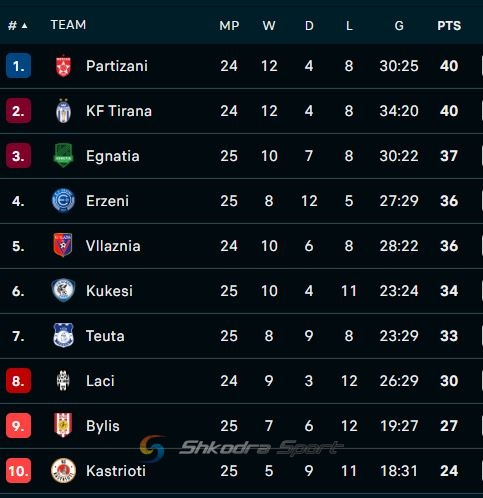Click the Shkodra Sport watermark logo
Image resolution: width=483 pixels, height=498 pixels.
[242, 448]
